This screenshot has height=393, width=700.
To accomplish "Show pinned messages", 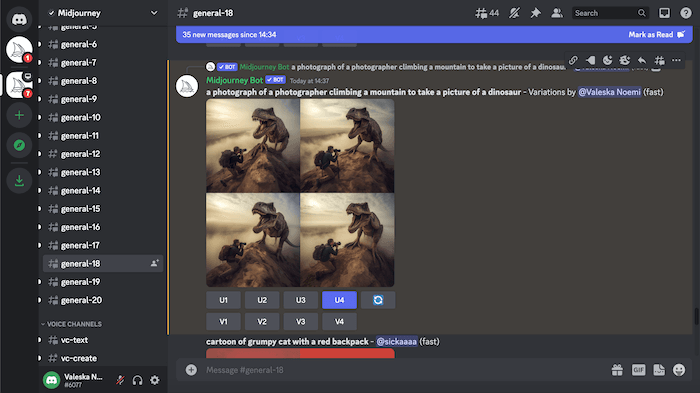I will (535, 13).
